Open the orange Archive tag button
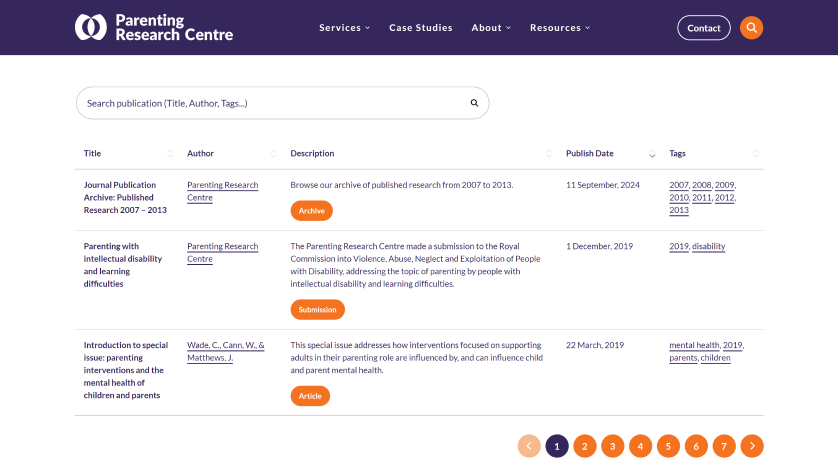 pos(312,211)
